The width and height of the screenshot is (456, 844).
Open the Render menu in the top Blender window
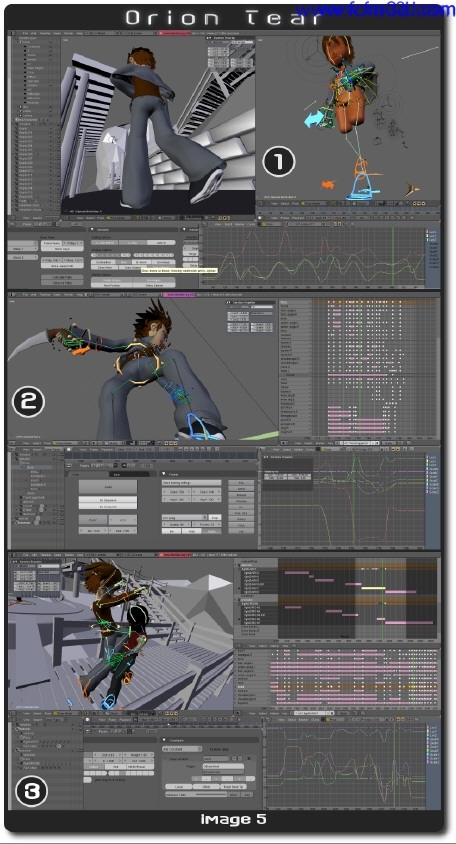pos(69,32)
